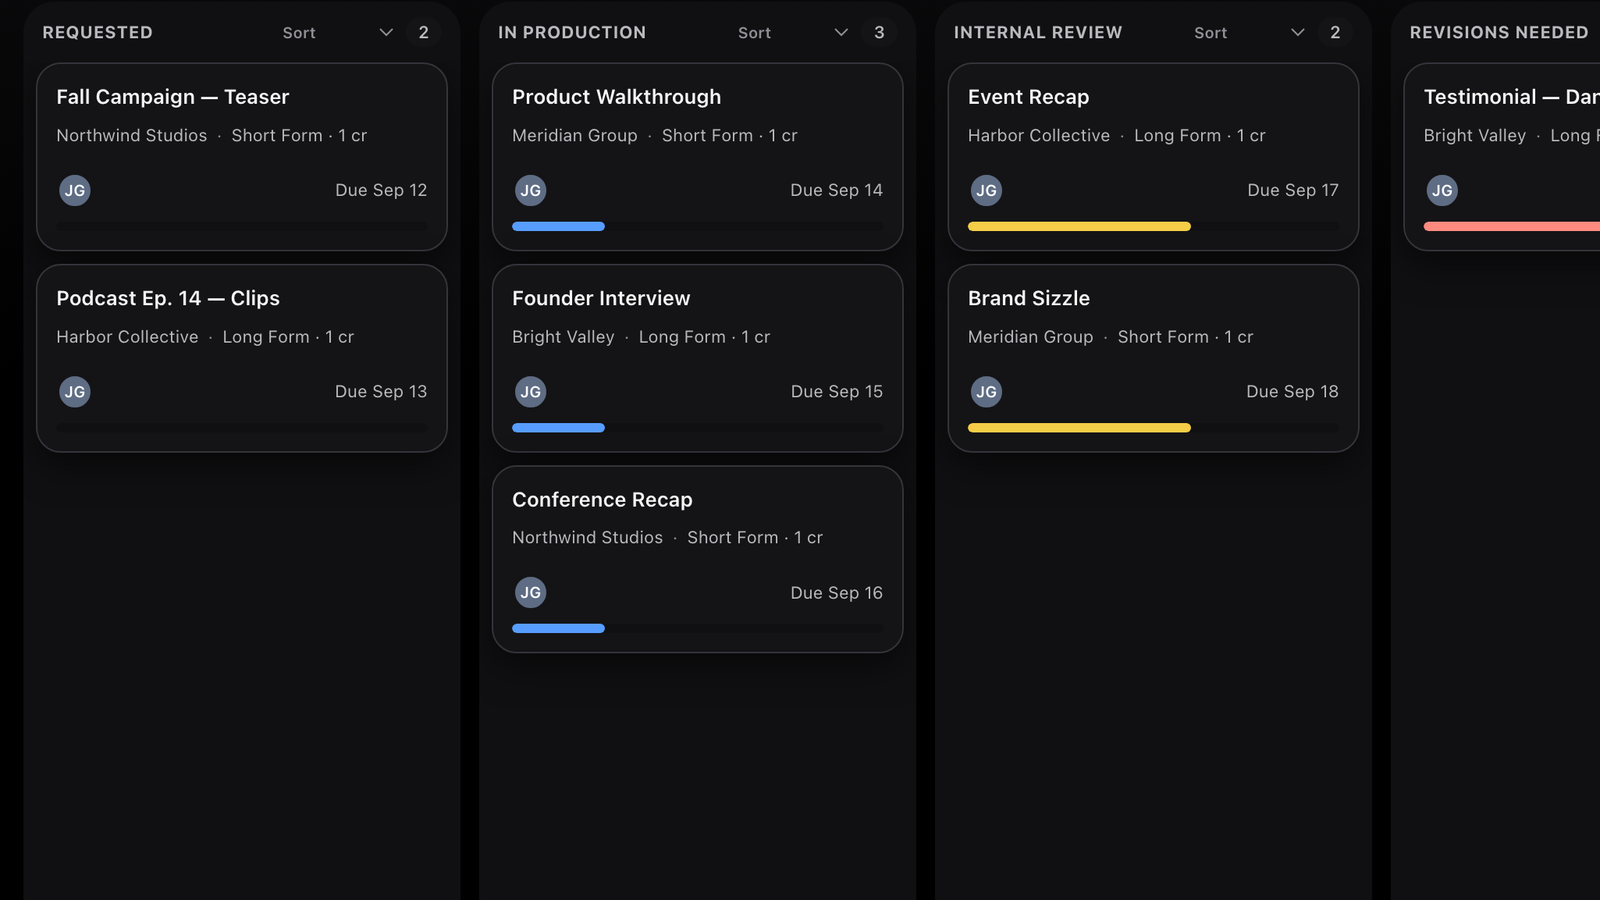This screenshot has height=900, width=1600.
Task: Click JG avatar on Fall Campaign — Teaser card
Action: tap(75, 190)
